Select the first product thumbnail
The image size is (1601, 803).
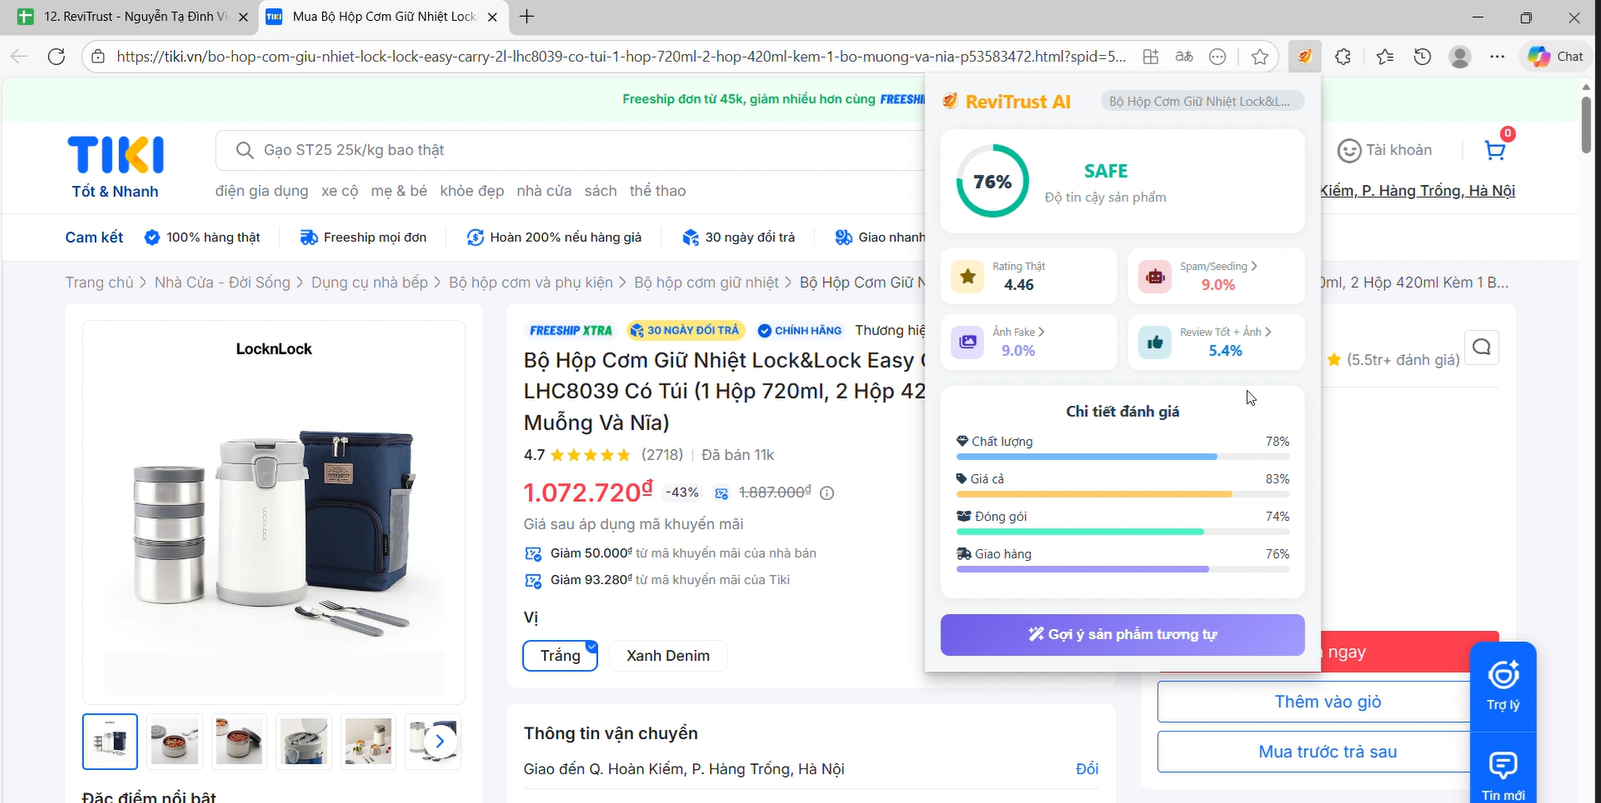coord(110,741)
